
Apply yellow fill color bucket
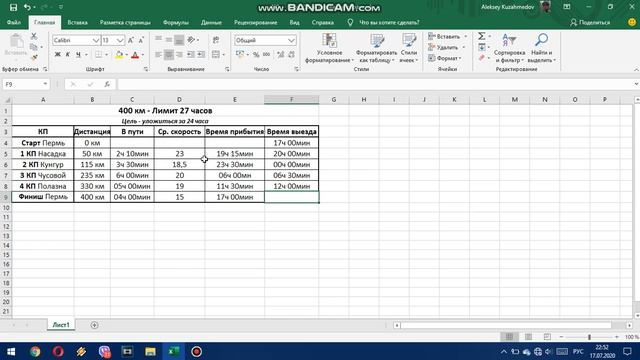[119, 55]
